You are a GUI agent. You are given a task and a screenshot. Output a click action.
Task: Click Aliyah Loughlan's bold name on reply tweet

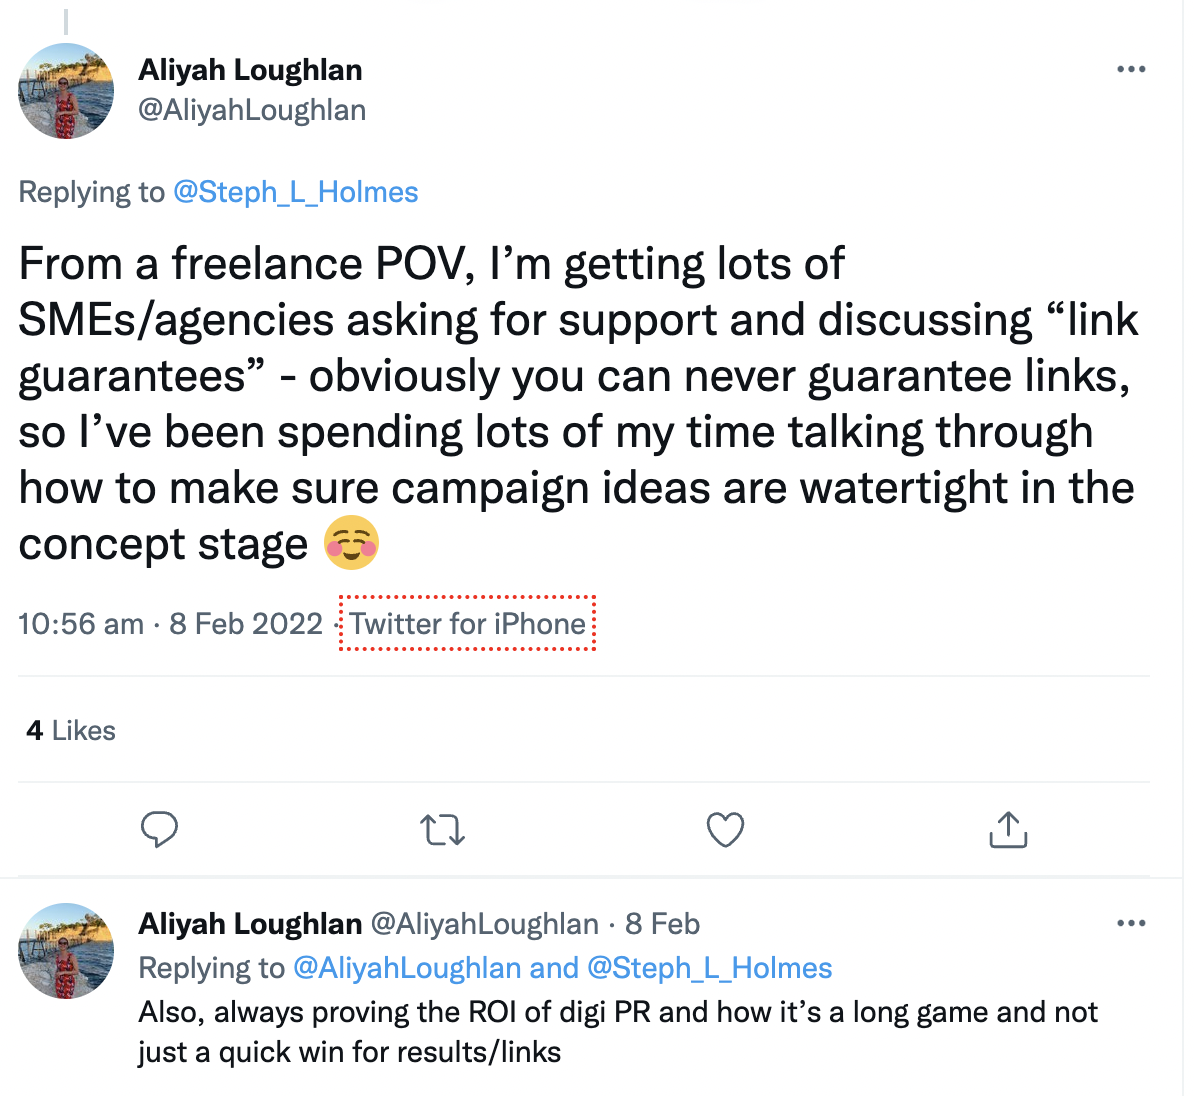[x=250, y=924]
